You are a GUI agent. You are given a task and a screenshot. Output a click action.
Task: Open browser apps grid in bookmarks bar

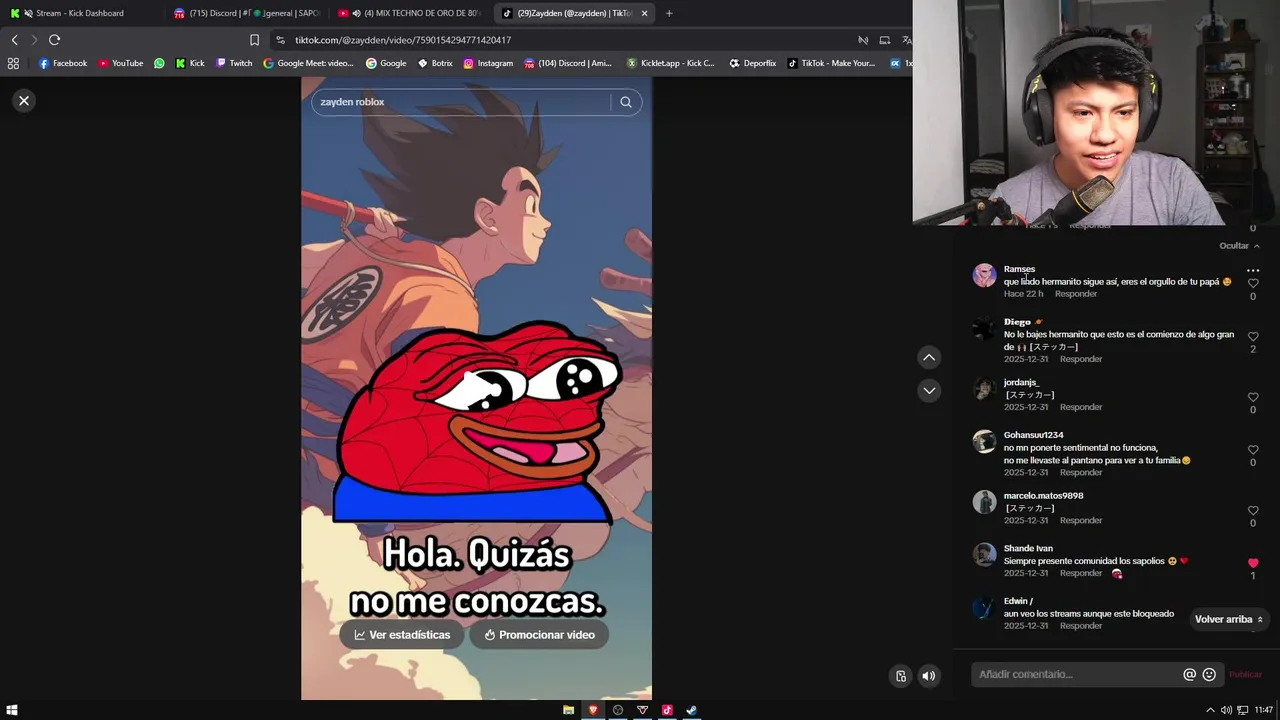(x=13, y=63)
